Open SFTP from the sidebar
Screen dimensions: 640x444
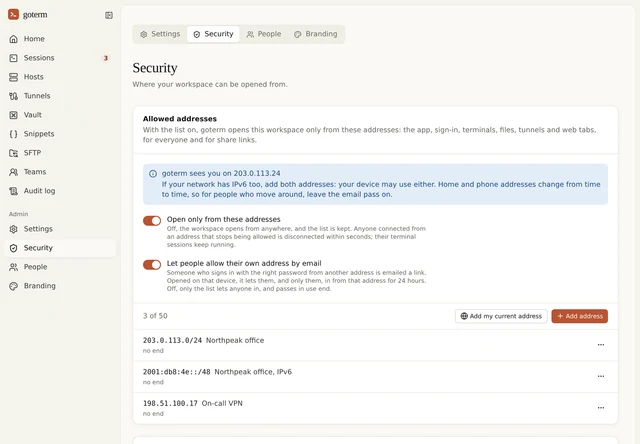click(x=60, y=153)
